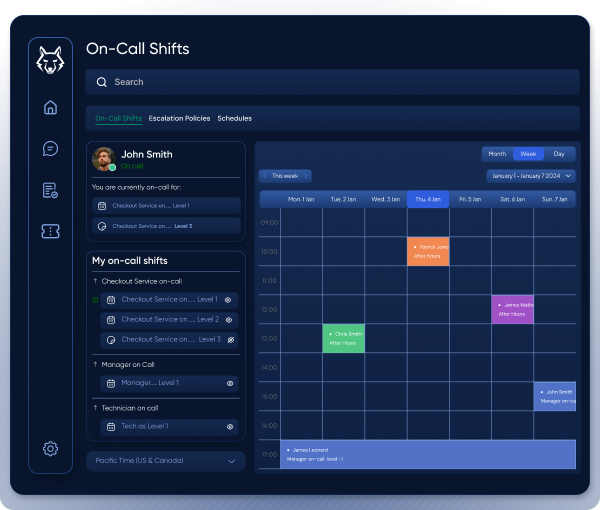Viewport: 600px width, 510px height.
Task: Switch to the Escalation Policies tab
Action: pos(179,119)
